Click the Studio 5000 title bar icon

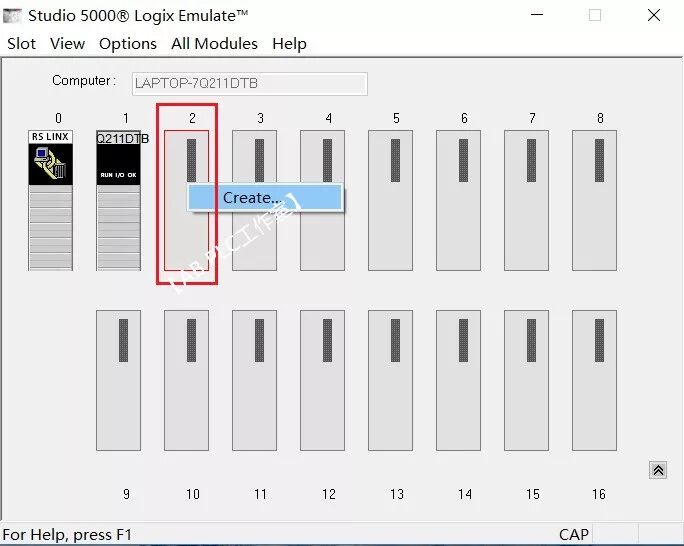12,16
